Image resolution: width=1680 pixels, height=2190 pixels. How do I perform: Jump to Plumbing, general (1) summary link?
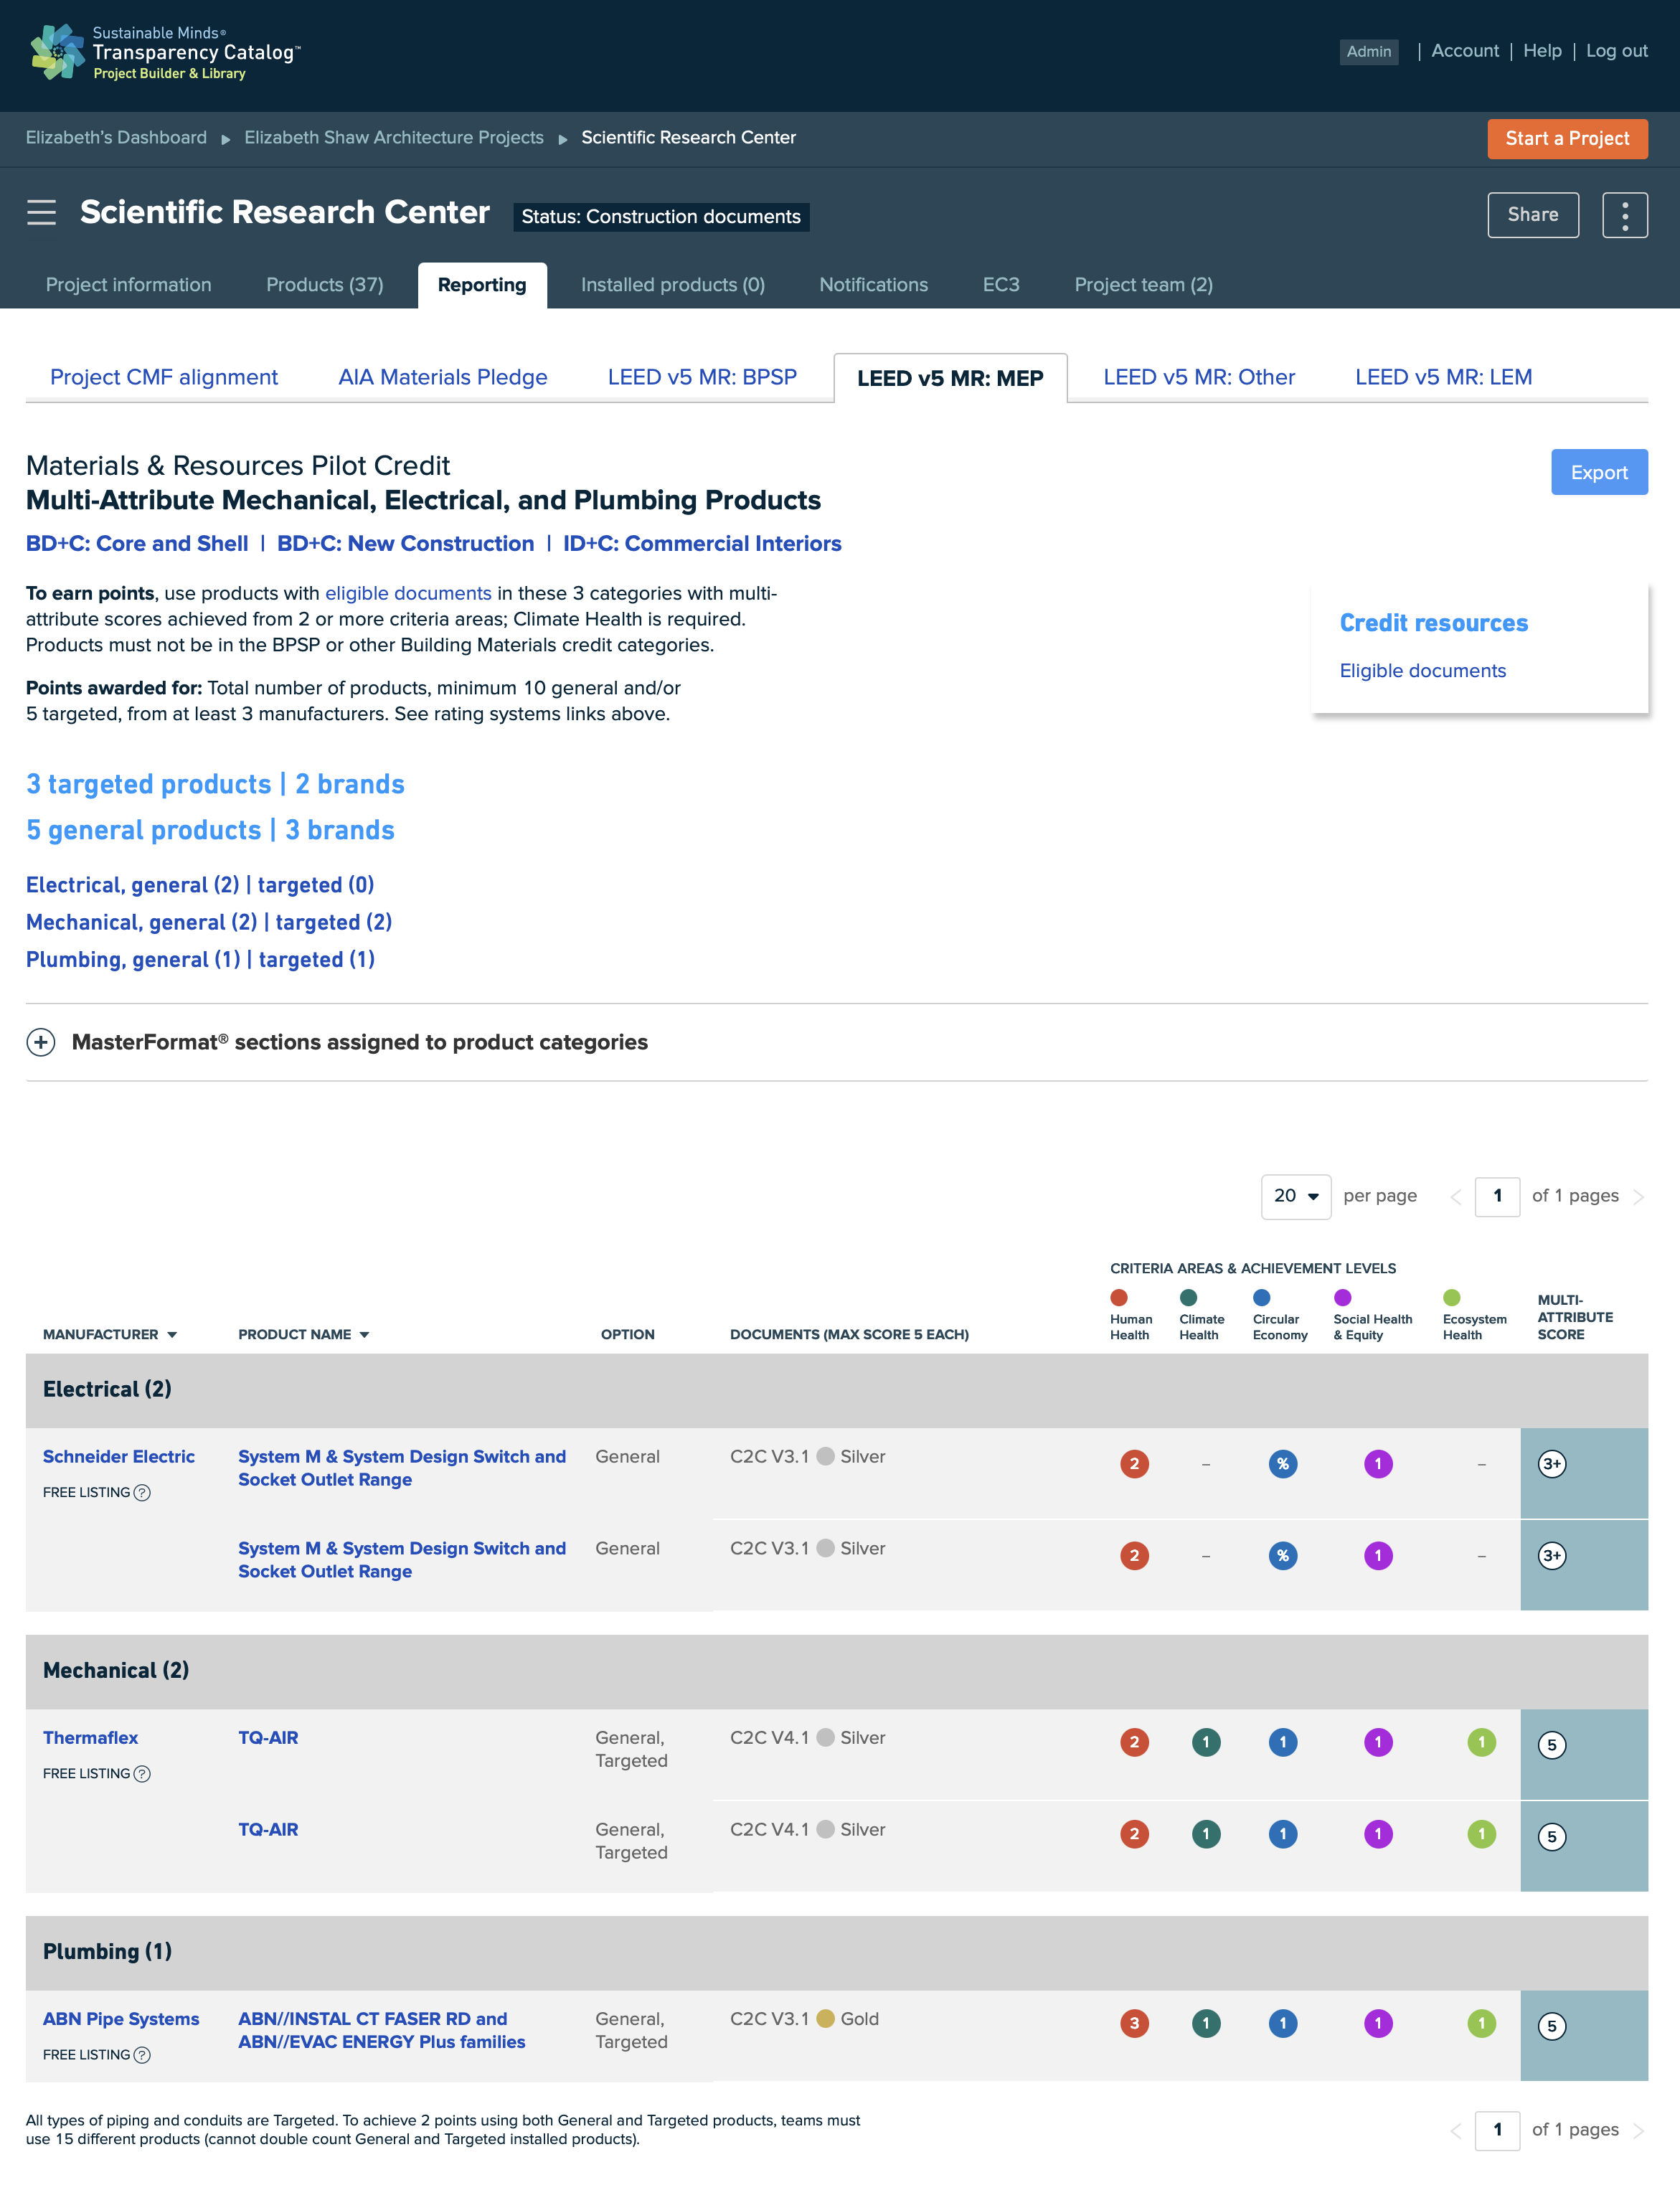click(x=133, y=960)
